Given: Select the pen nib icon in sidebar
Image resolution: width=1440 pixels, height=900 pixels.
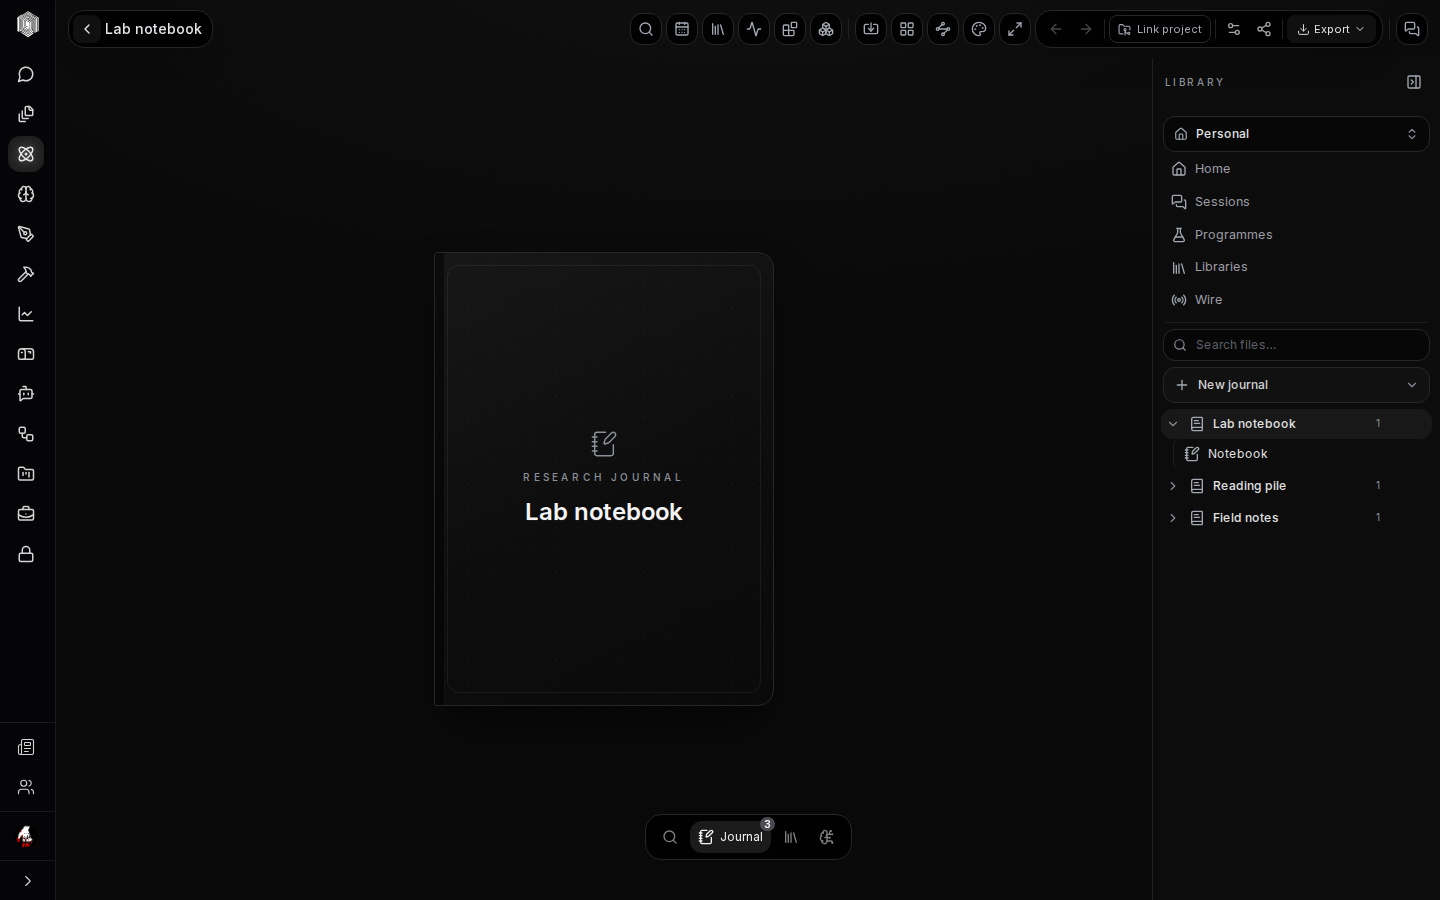Looking at the screenshot, I should [x=26, y=234].
